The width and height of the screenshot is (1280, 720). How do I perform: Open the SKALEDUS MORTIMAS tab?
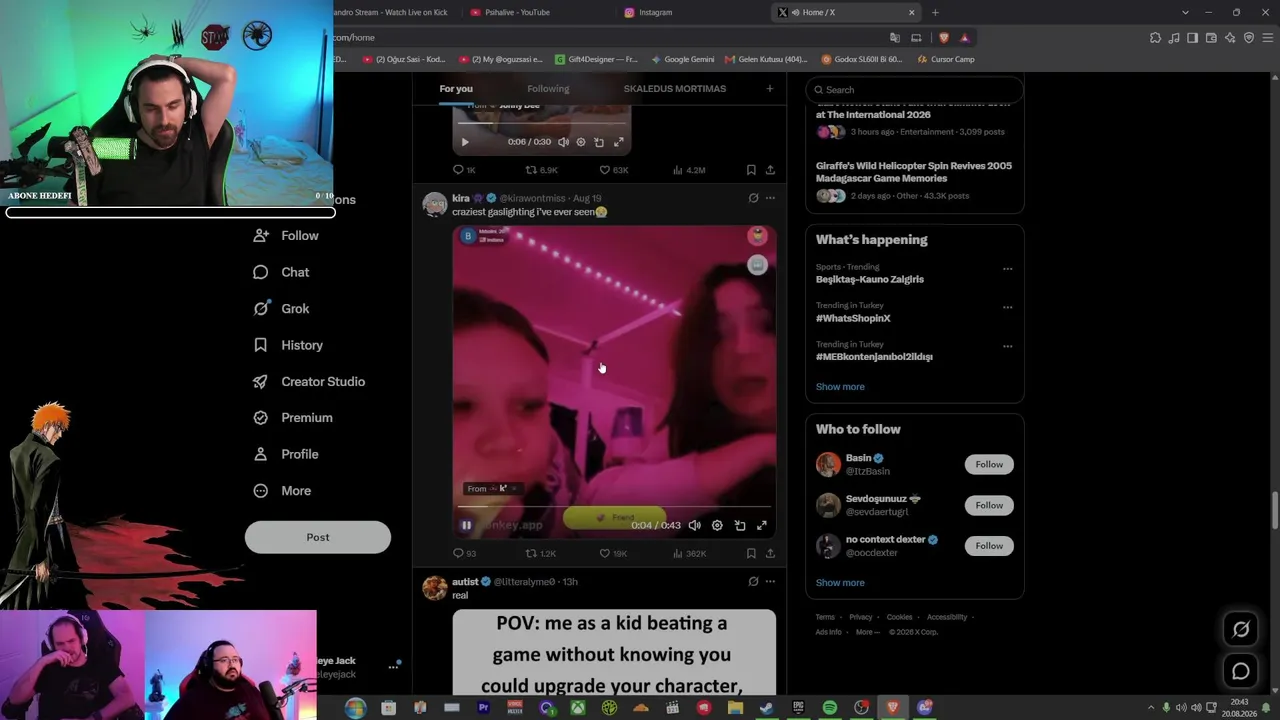click(675, 89)
